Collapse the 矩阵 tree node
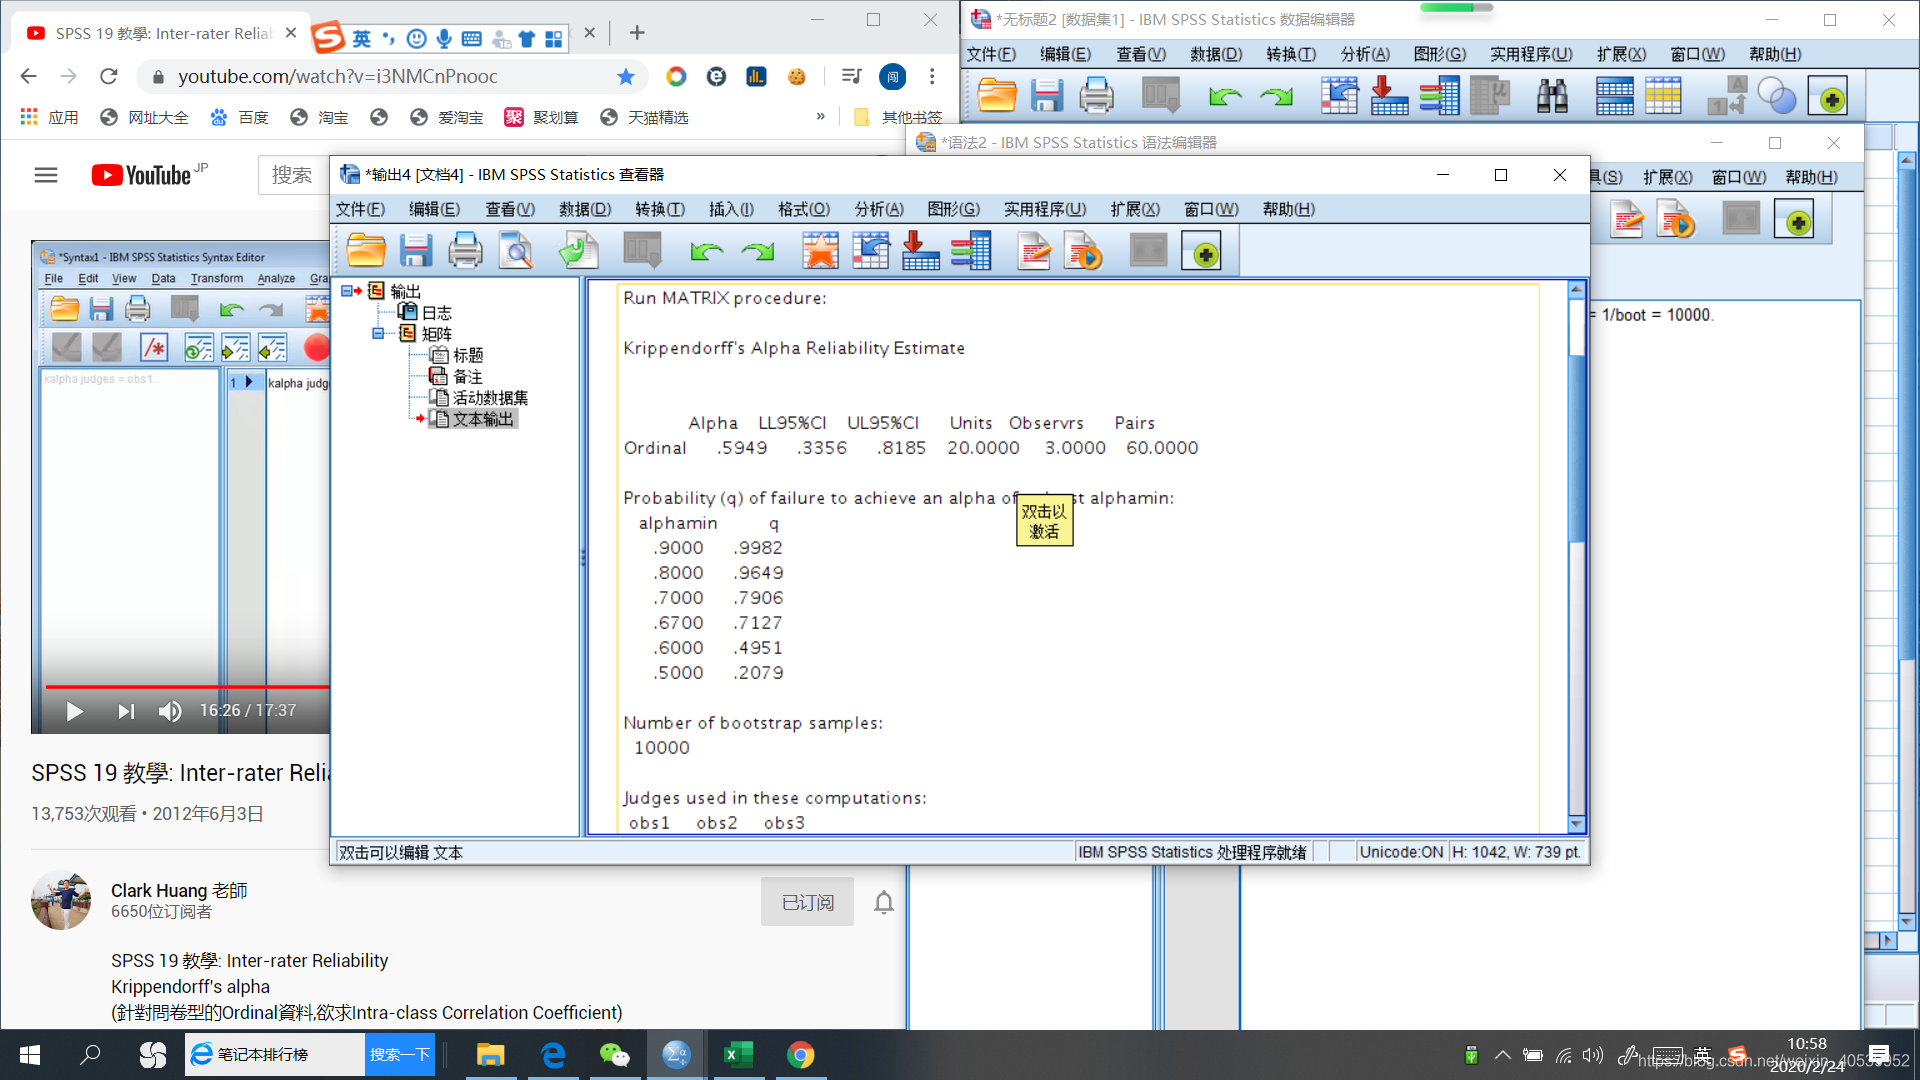 [378, 334]
